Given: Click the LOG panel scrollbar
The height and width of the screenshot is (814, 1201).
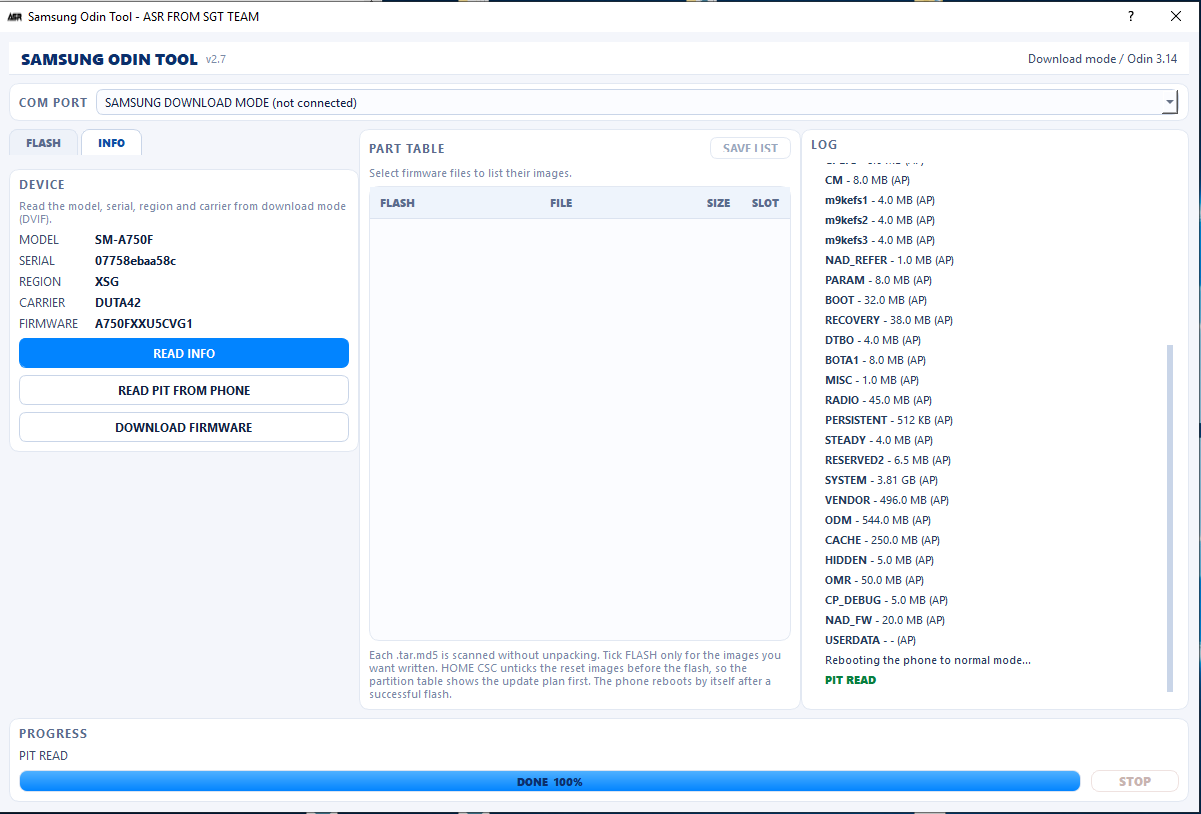Looking at the screenshot, I should click(x=1170, y=518).
